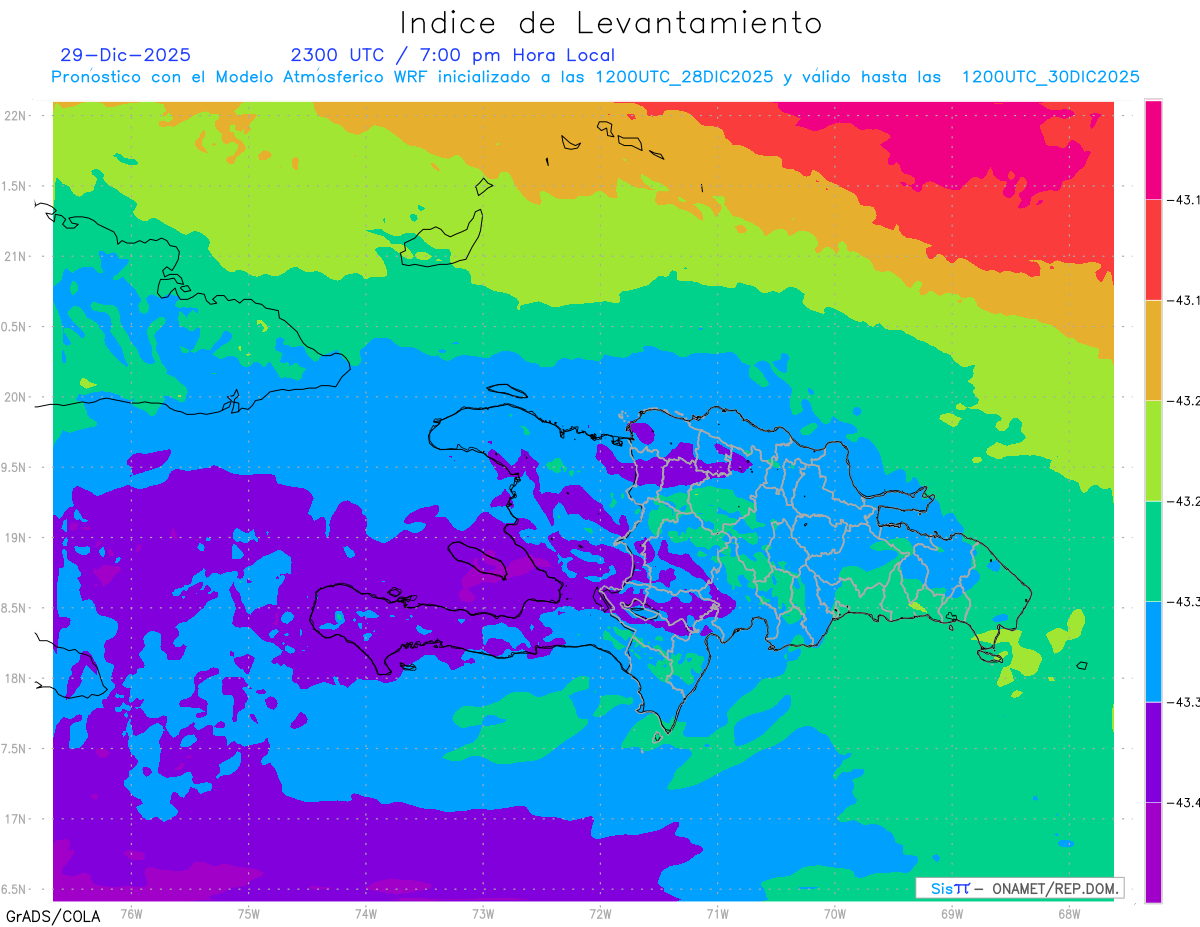Click the "6.5N" latitude label
The image size is (1200, 927).
click(x=13, y=889)
